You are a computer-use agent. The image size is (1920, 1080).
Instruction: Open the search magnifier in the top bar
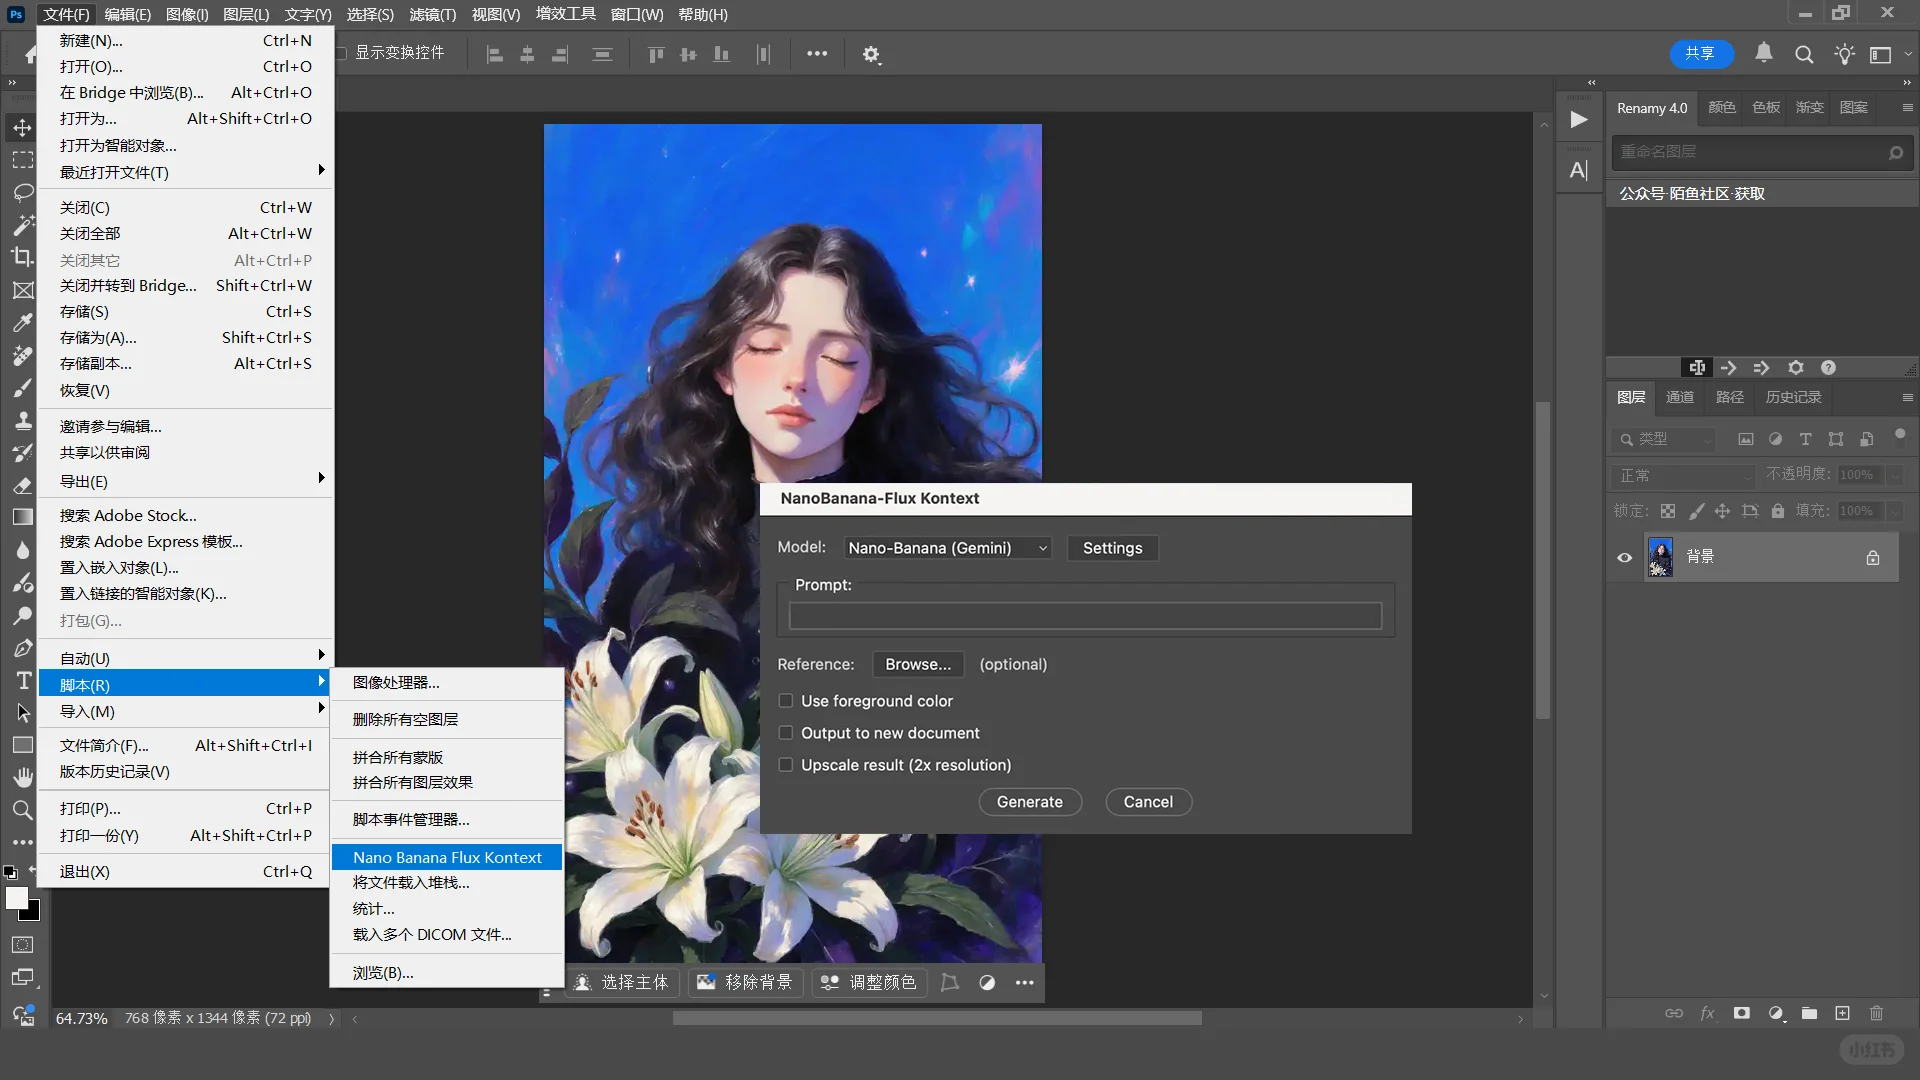tap(1804, 54)
